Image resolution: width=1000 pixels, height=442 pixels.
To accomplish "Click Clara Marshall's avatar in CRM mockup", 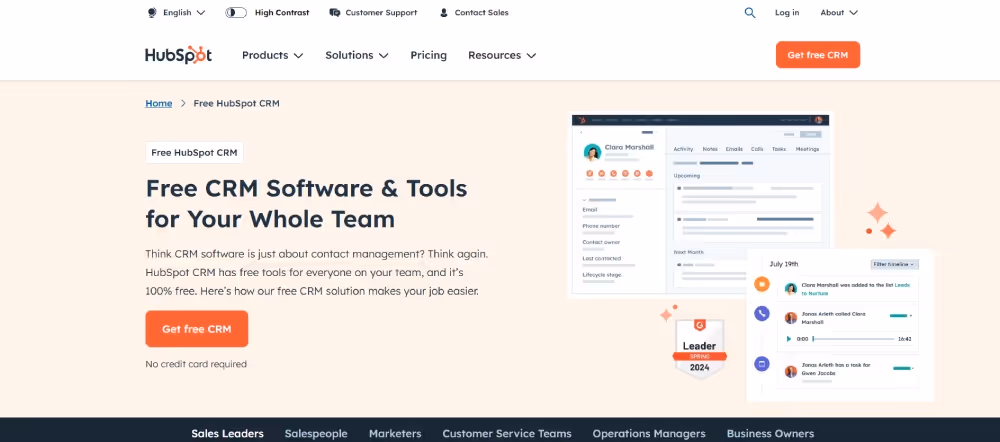I will point(592,152).
